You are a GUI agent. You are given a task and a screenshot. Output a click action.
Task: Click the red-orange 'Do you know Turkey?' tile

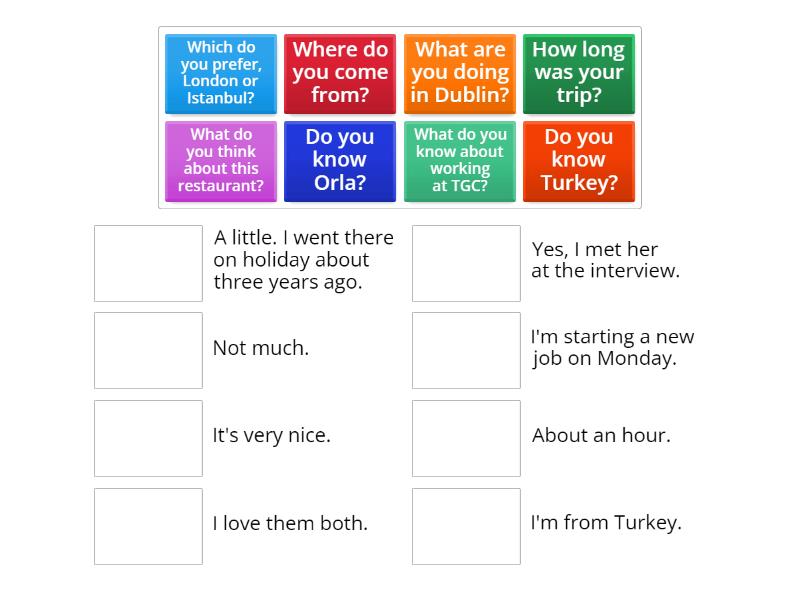tap(579, 161)
